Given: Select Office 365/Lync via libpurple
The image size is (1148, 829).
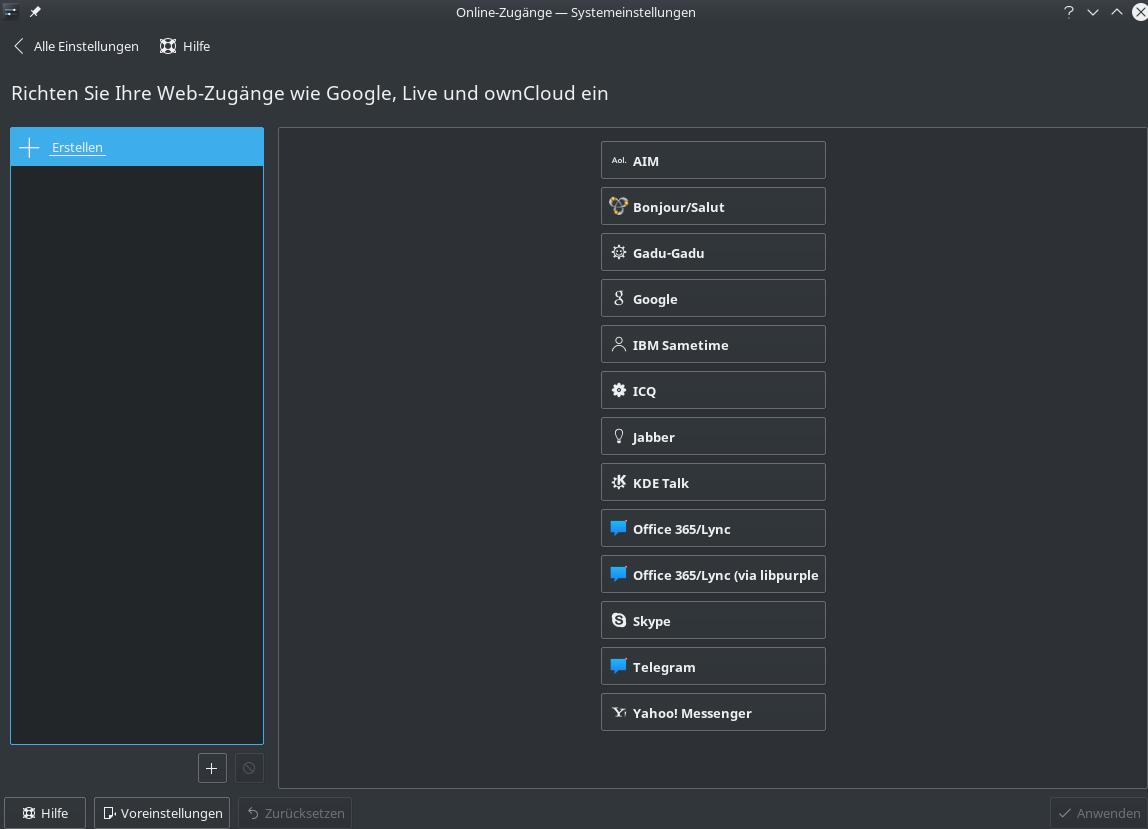Looking at the screenshot, I should pyautogui.click(x=713, y=575).
